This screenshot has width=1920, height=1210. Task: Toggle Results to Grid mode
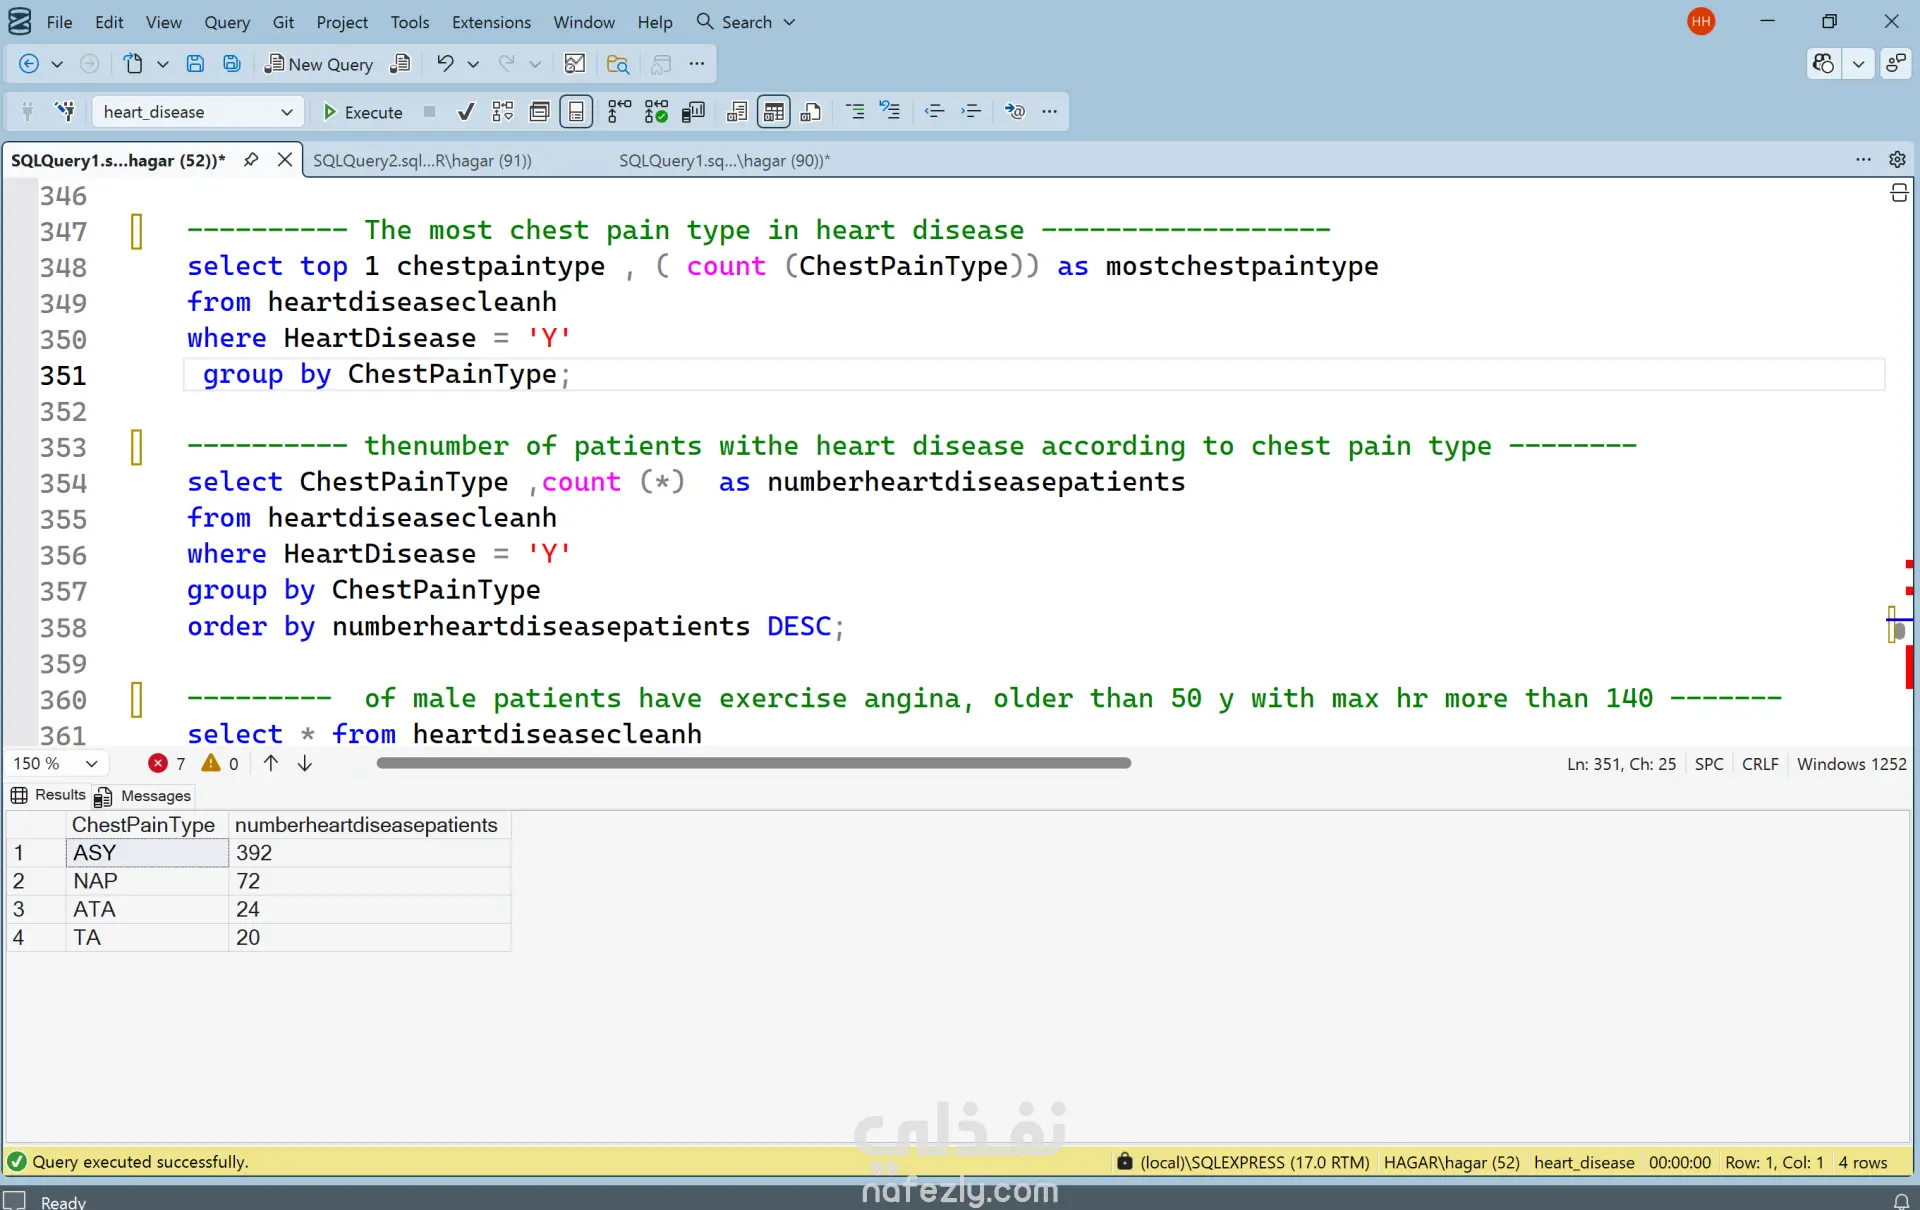coord(774,112)
